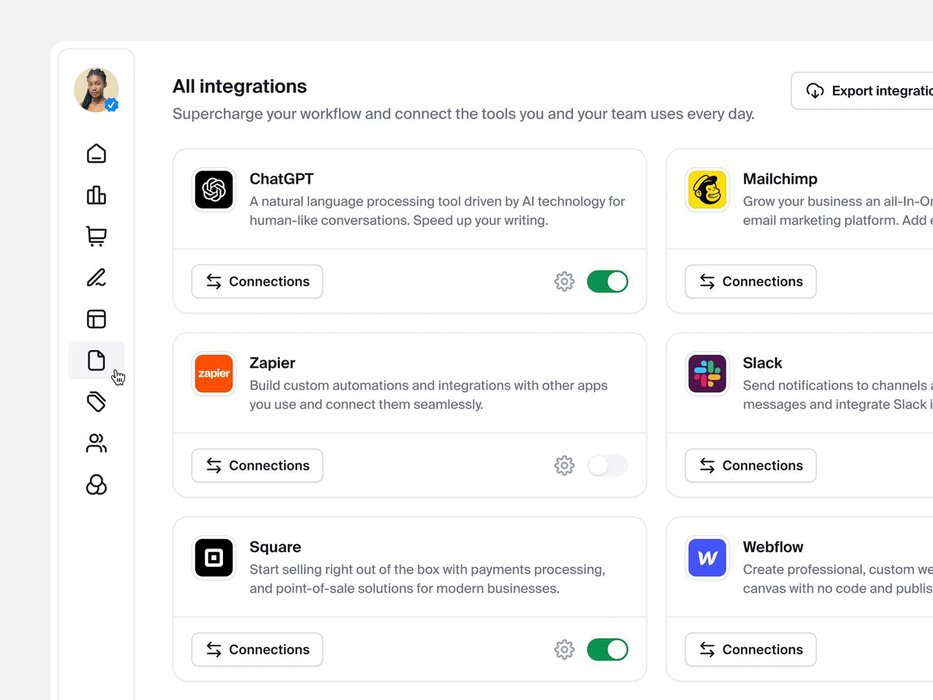Open Square Connections button
This screenshot has width=933, height=700.
(257, 649)
